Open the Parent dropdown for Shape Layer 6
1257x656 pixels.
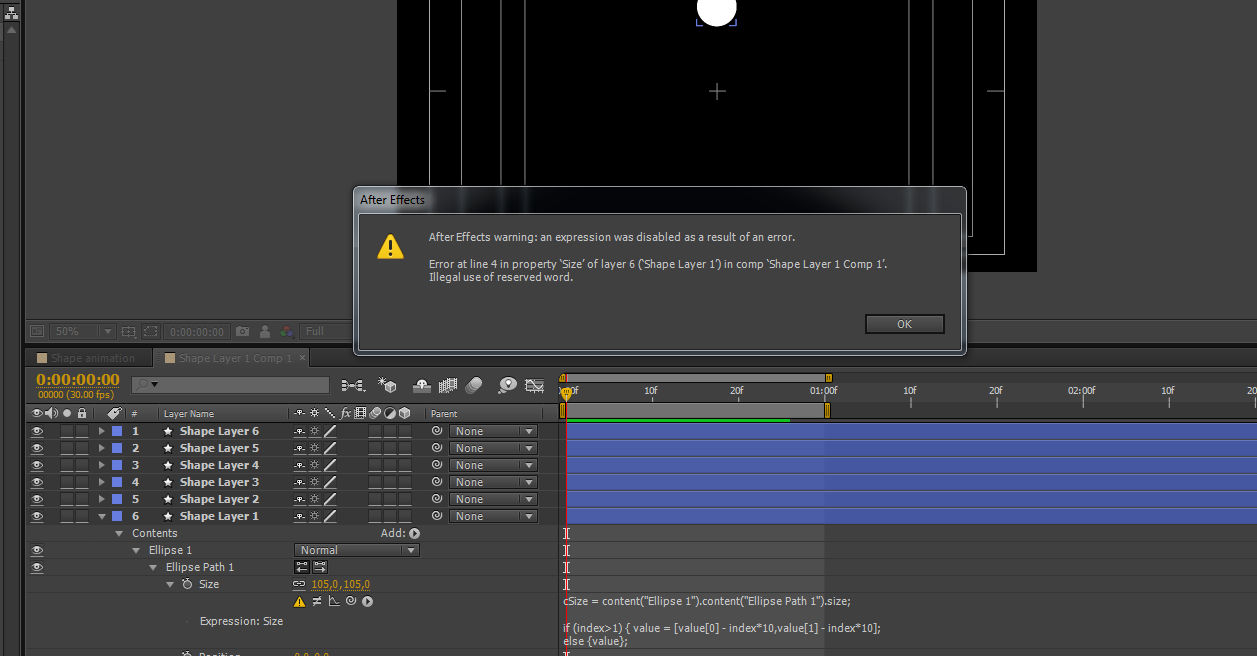coord(493,432)
